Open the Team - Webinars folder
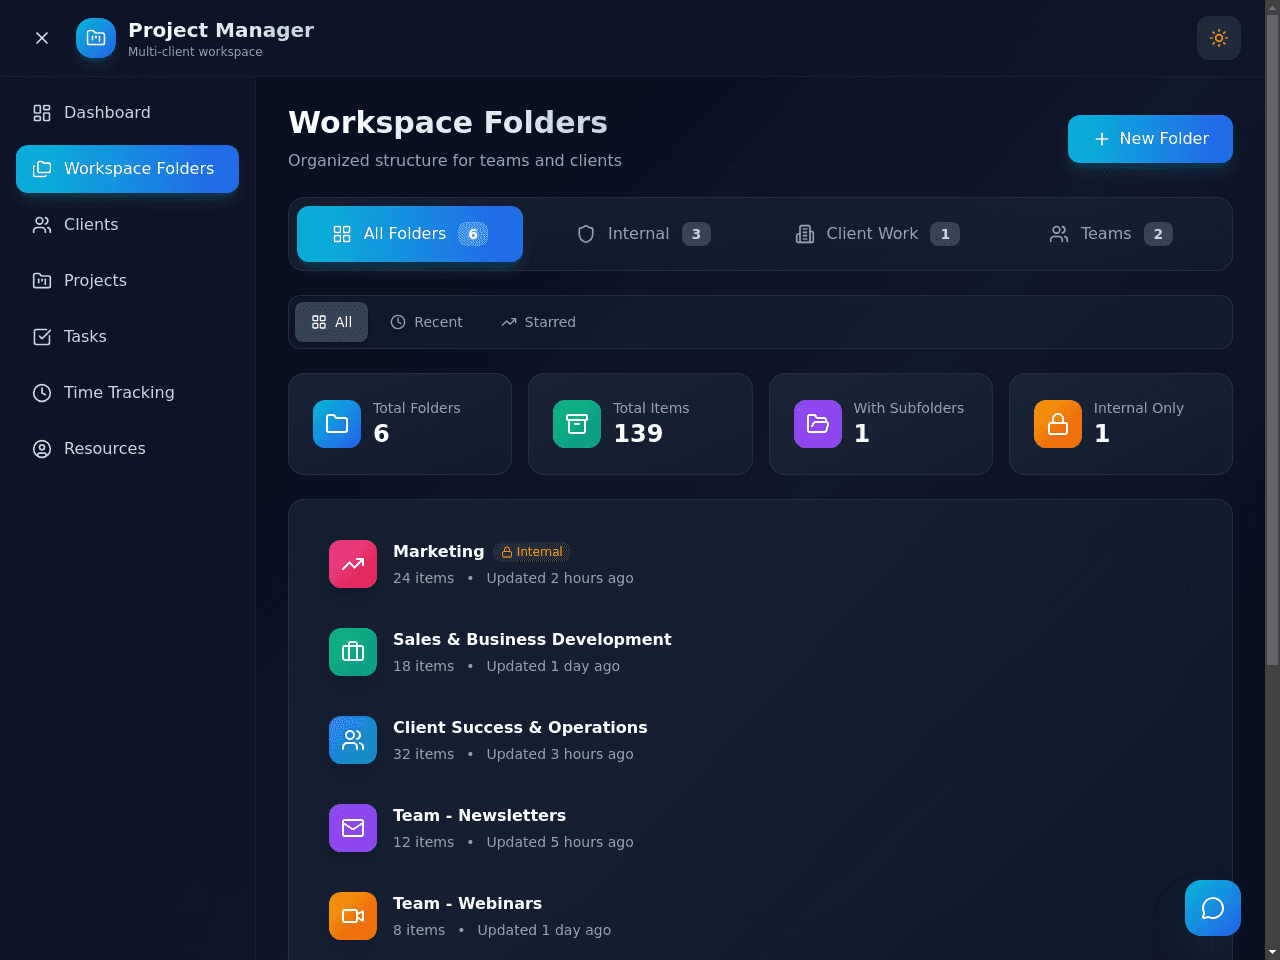The width and height of the screenshot is (1280, 960). 467,903
